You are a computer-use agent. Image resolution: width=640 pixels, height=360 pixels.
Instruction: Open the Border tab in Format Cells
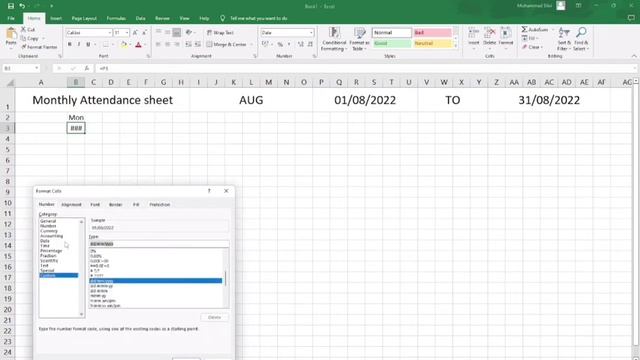(116, 204)
